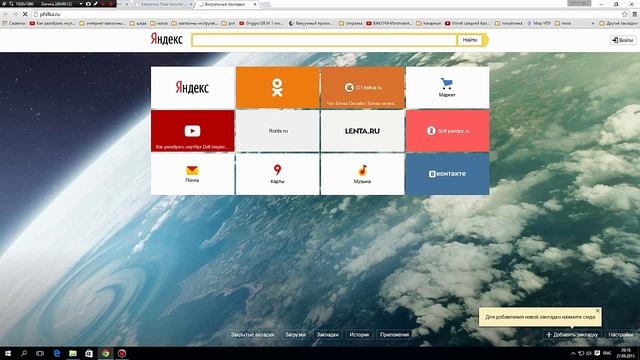Focus the Yandex search input field
The image size is (640, 360).
[324, 40]
